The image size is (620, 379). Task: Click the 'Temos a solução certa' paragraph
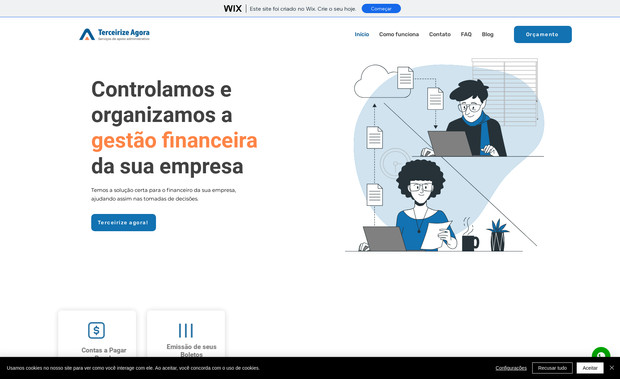(x=164, y=194)
